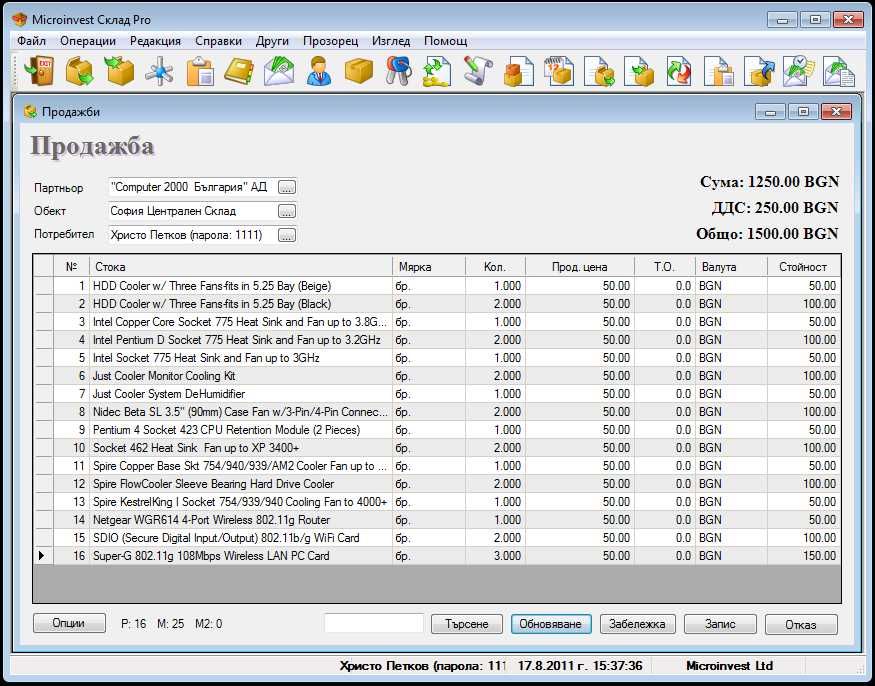The image size is (875, 686).
Task: Click the quantity 3.000 cell in row 16
Action: click(495, 556)
